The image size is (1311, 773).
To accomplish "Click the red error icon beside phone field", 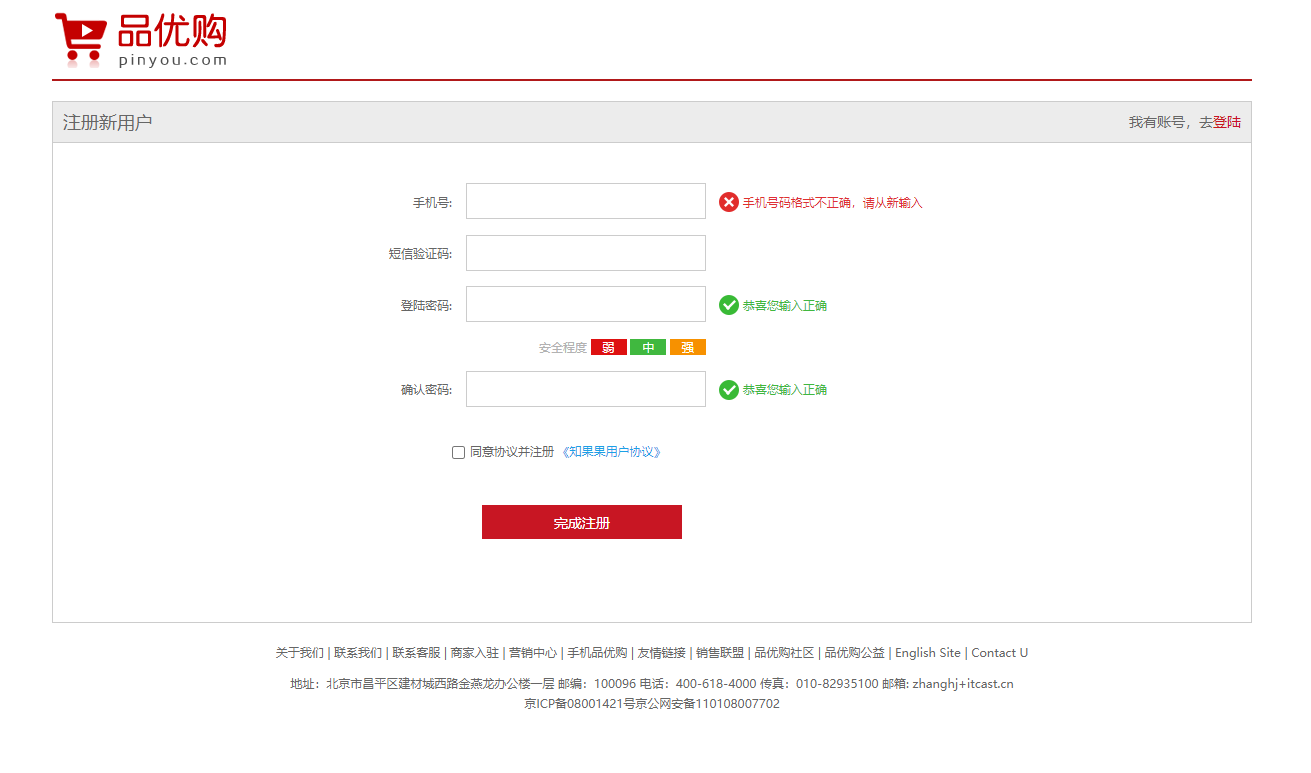I will [729, 202].
